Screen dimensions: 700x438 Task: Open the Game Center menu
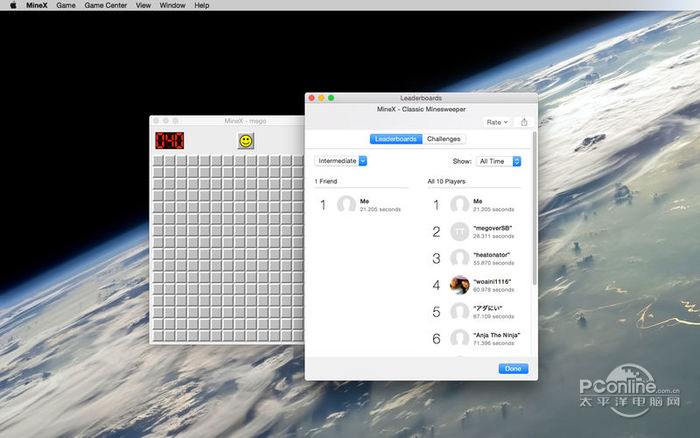coord(105,5)
